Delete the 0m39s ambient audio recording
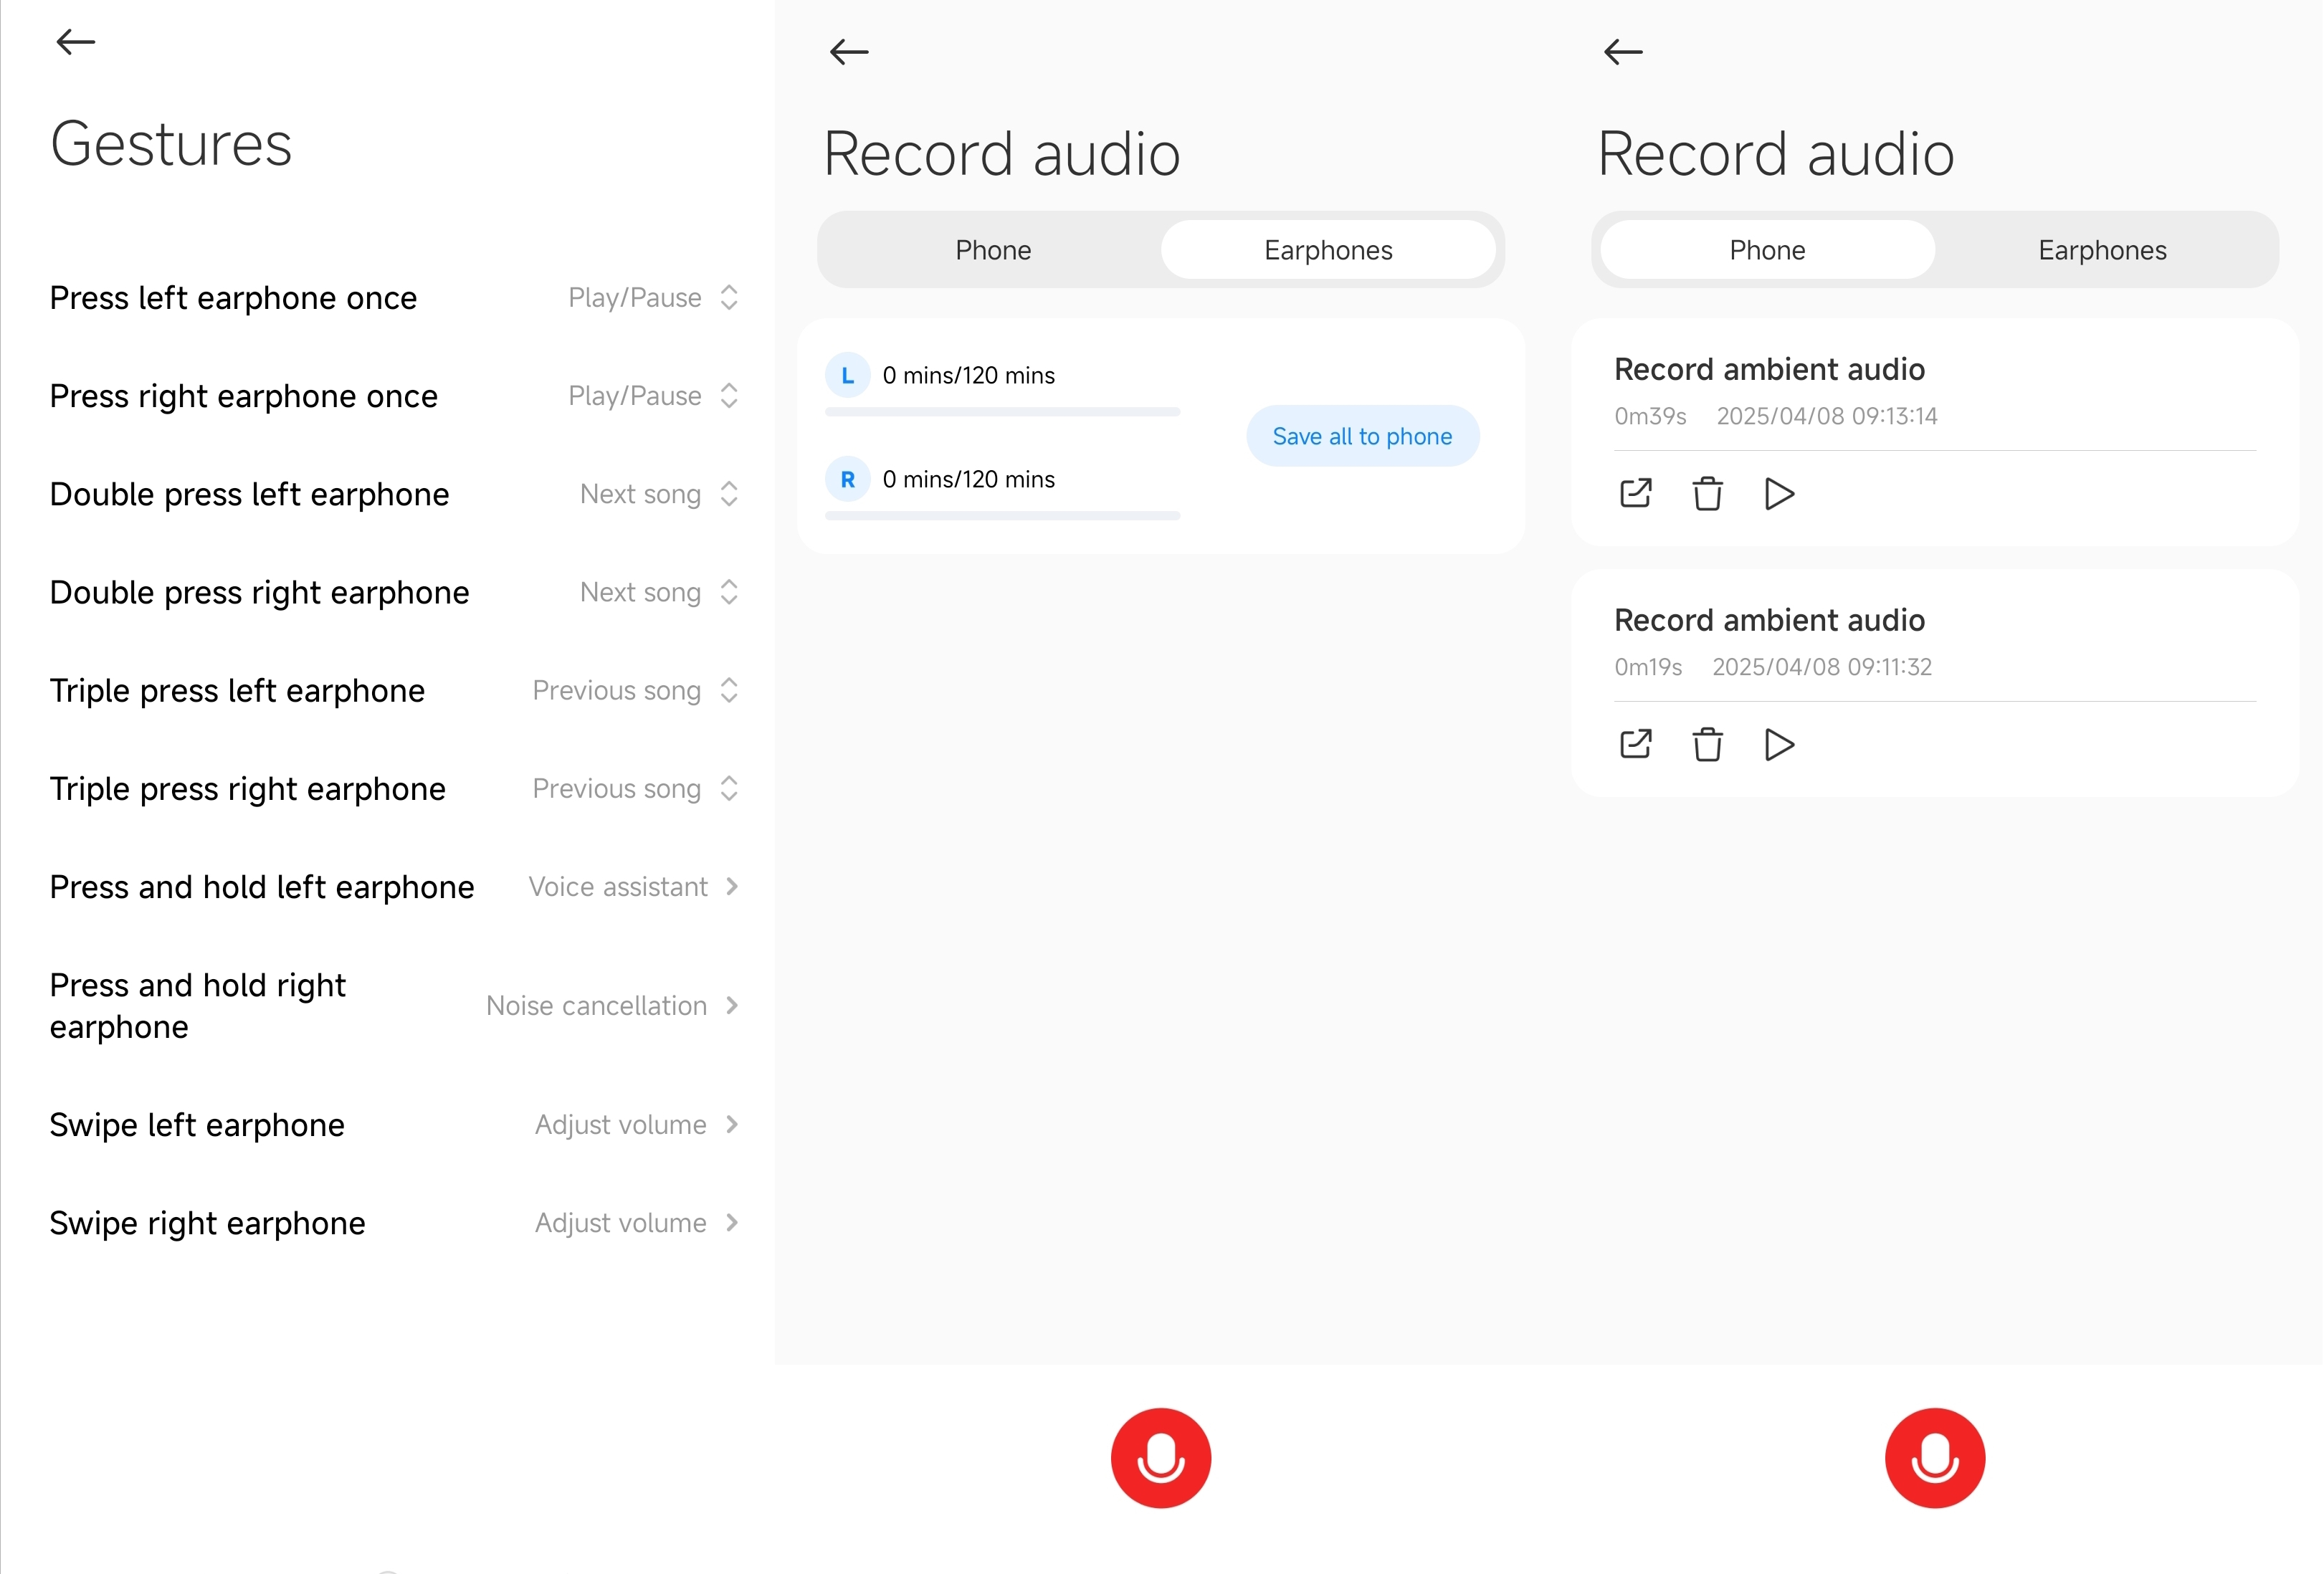2324x1574 pixels. 1707,493
